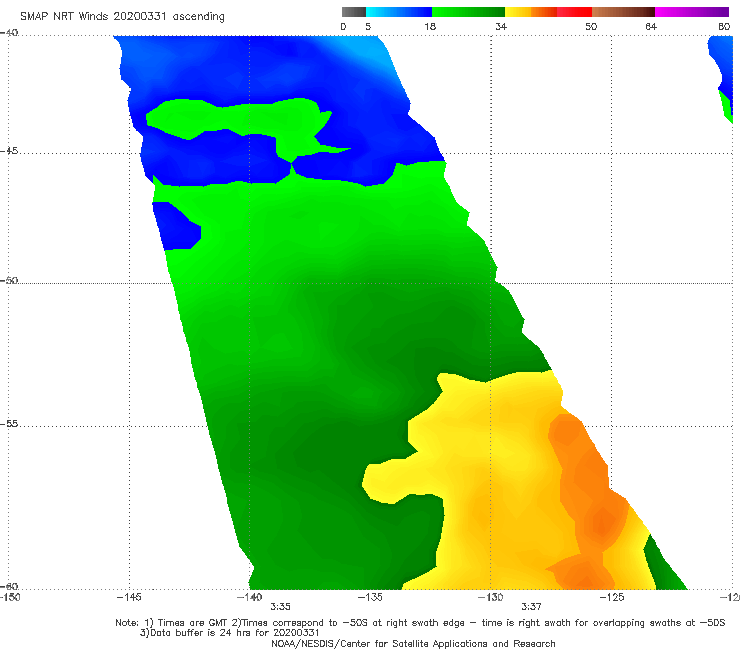Click the latitude label '-50'
Screen dimensions: 740x650
(x=9, y=280)
